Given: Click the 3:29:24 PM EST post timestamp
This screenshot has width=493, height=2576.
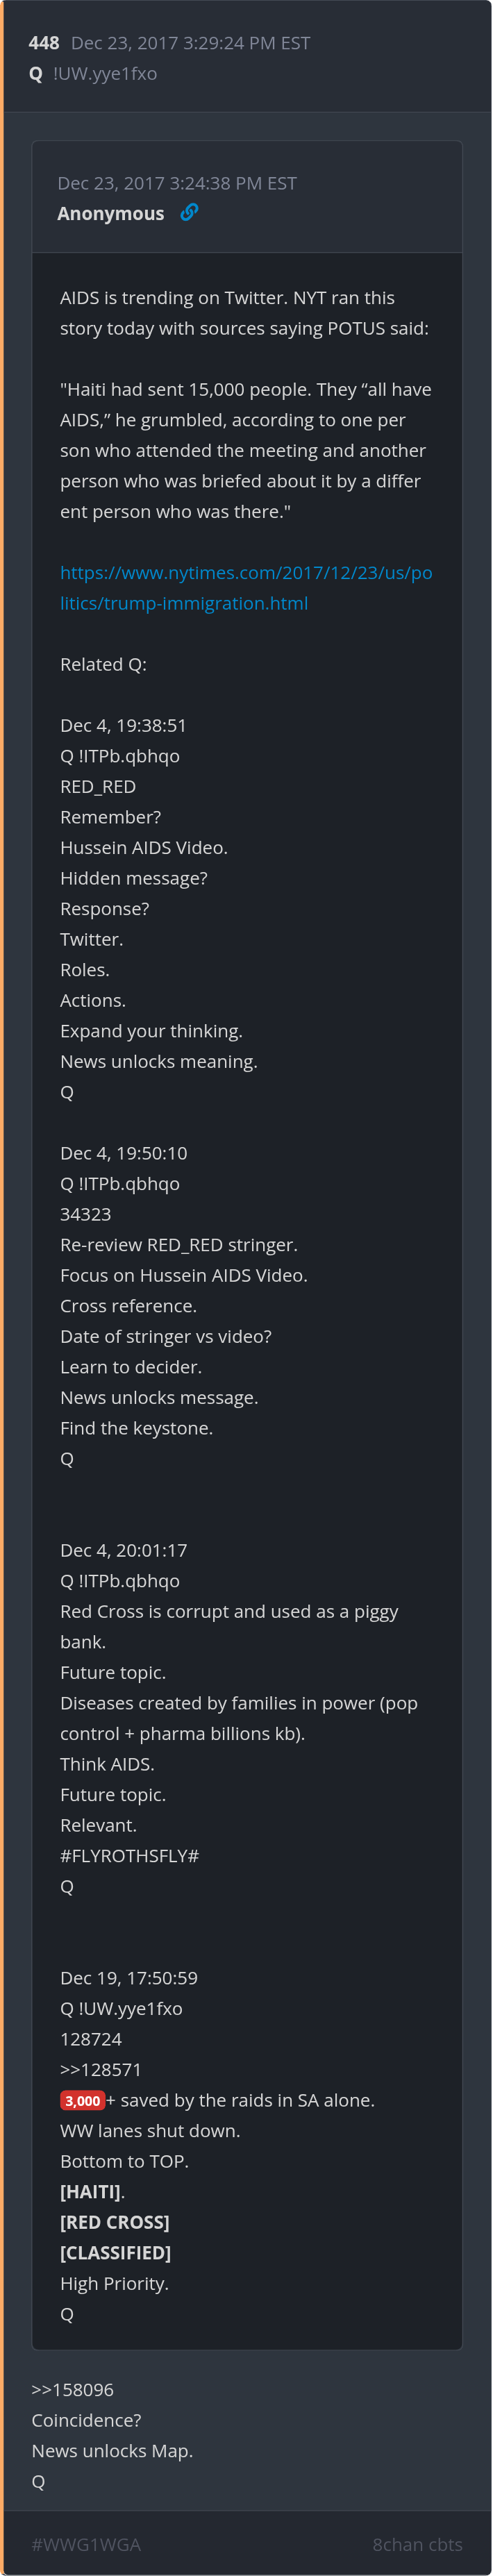Looking at the screenshot, I should [x=190, y=43].
